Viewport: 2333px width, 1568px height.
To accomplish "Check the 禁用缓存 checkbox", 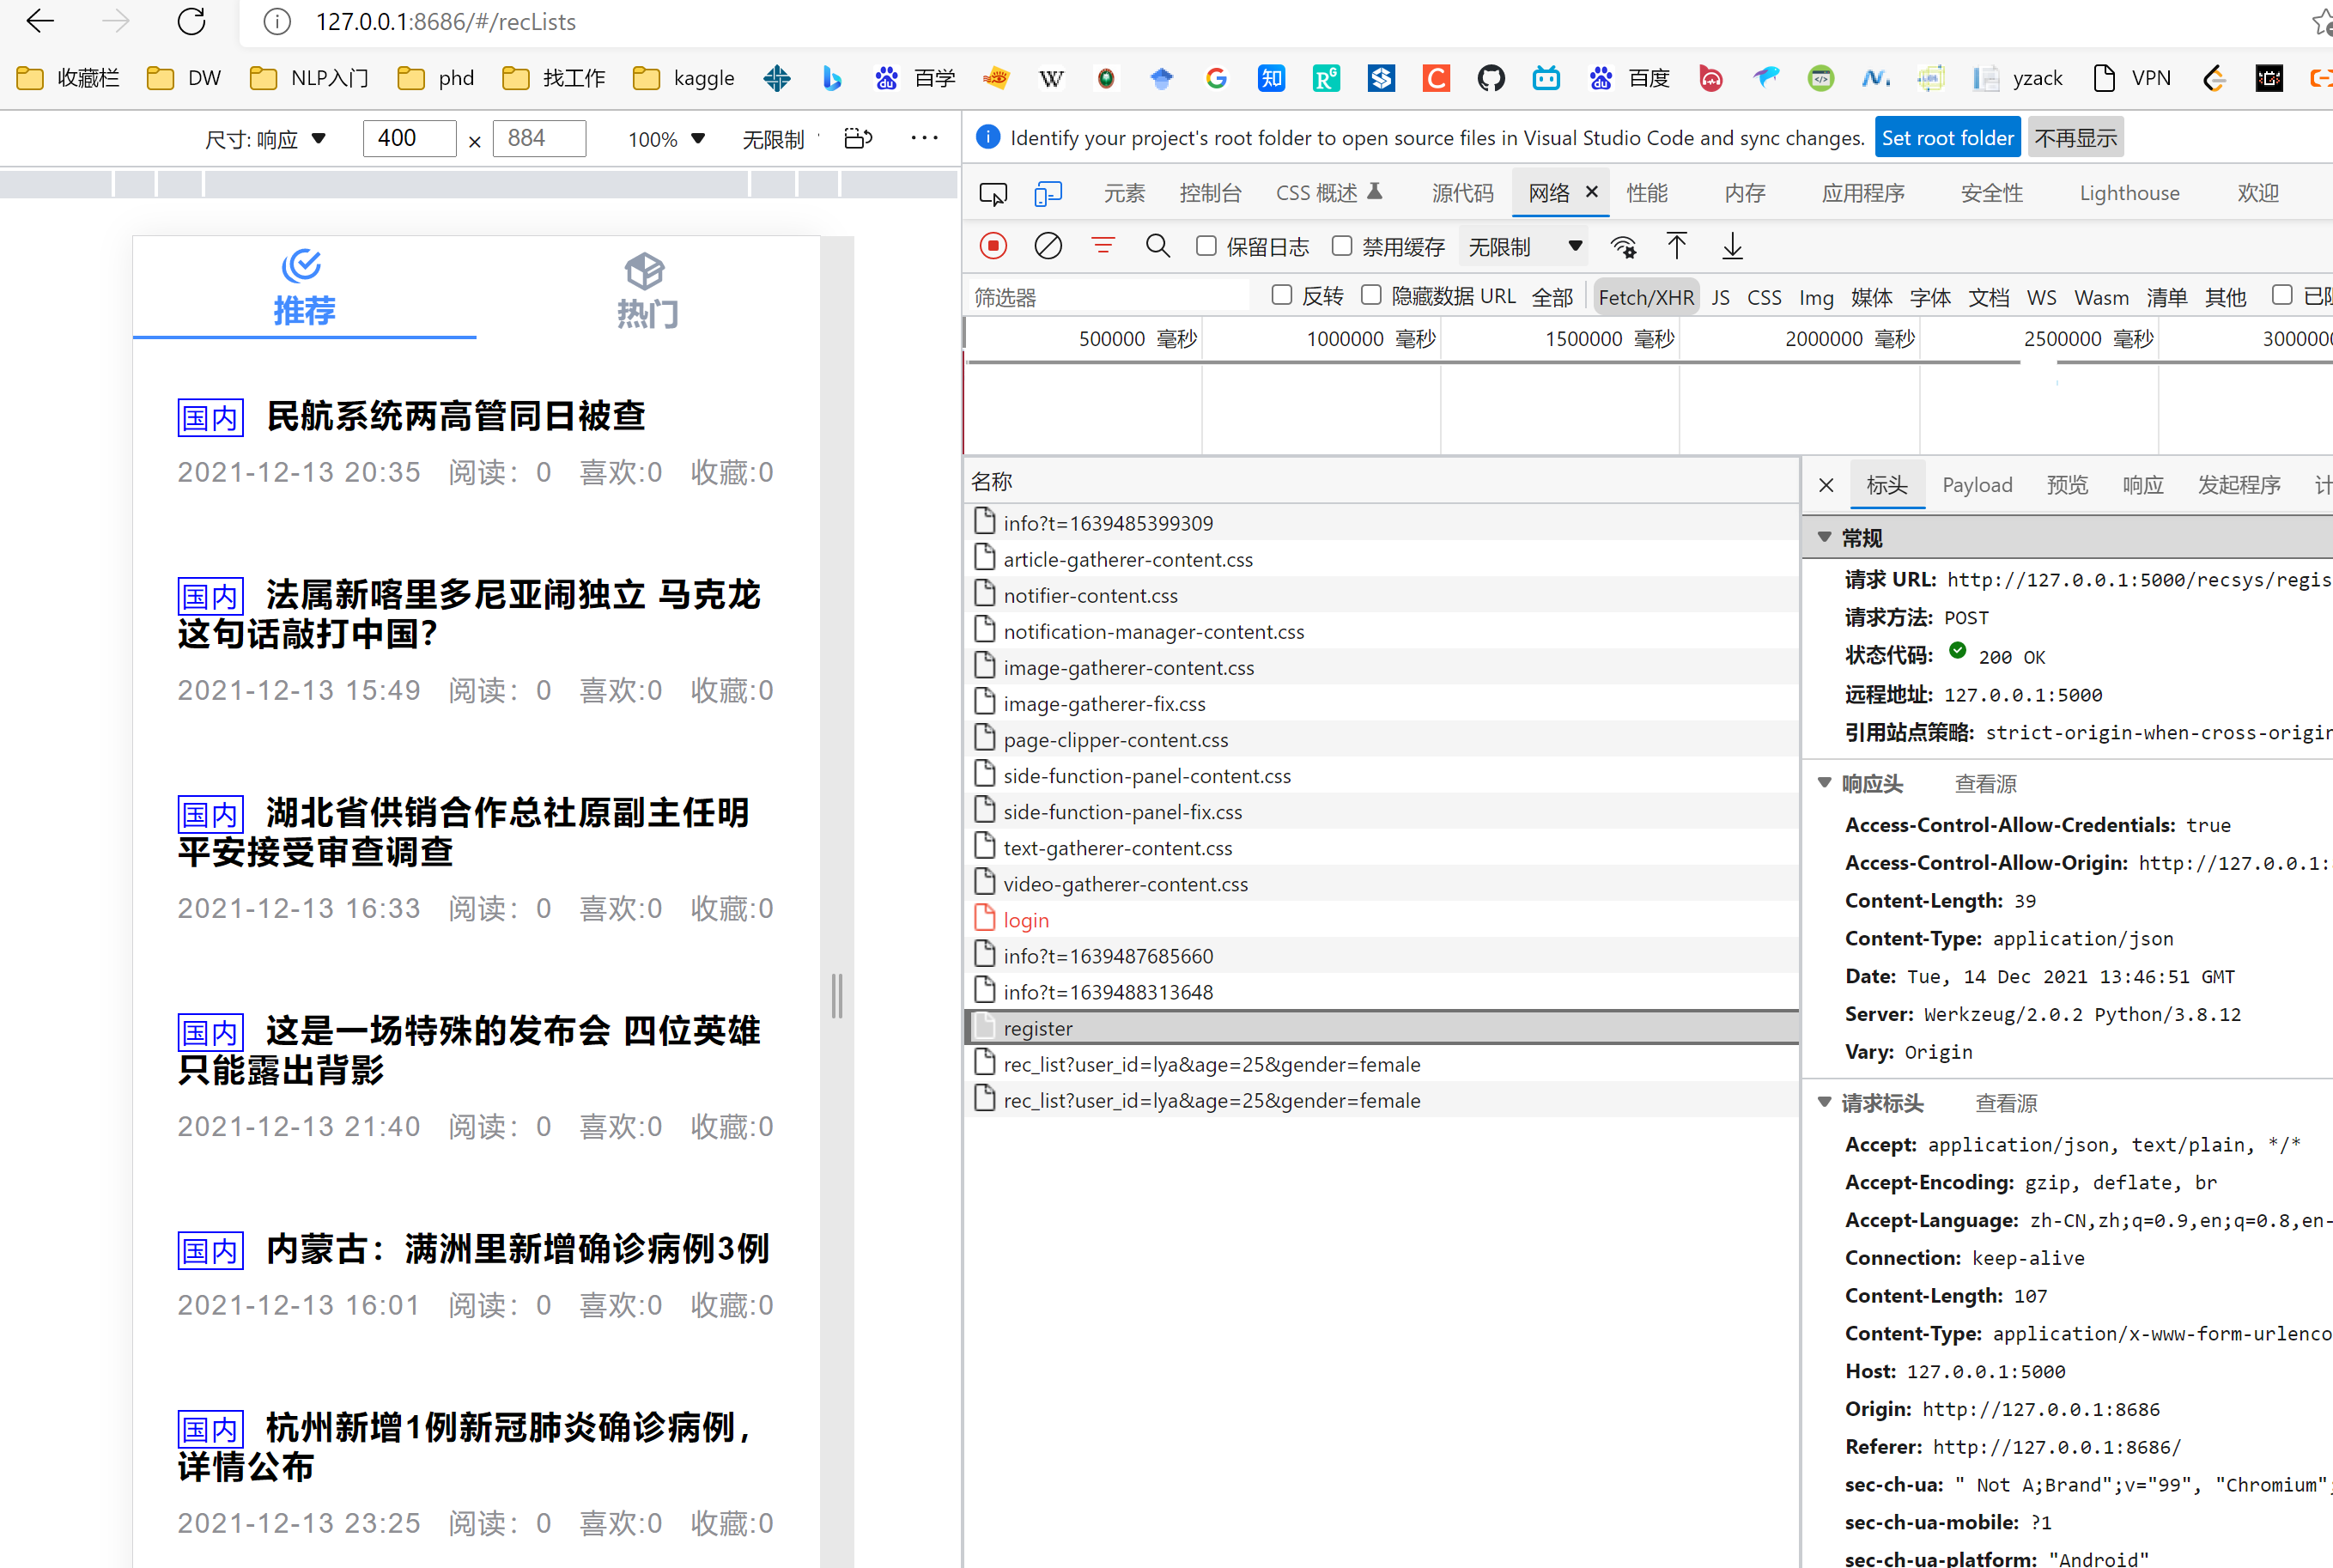I will [1342, 246].
